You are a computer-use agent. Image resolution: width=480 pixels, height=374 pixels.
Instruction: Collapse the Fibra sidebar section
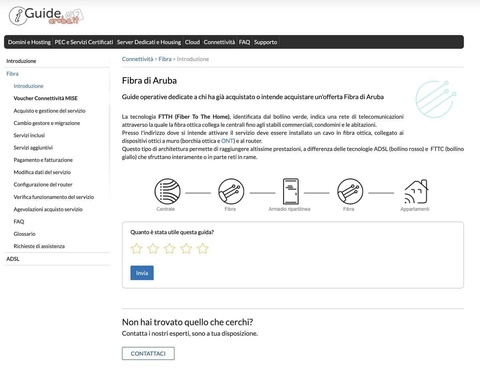(12, 74)
